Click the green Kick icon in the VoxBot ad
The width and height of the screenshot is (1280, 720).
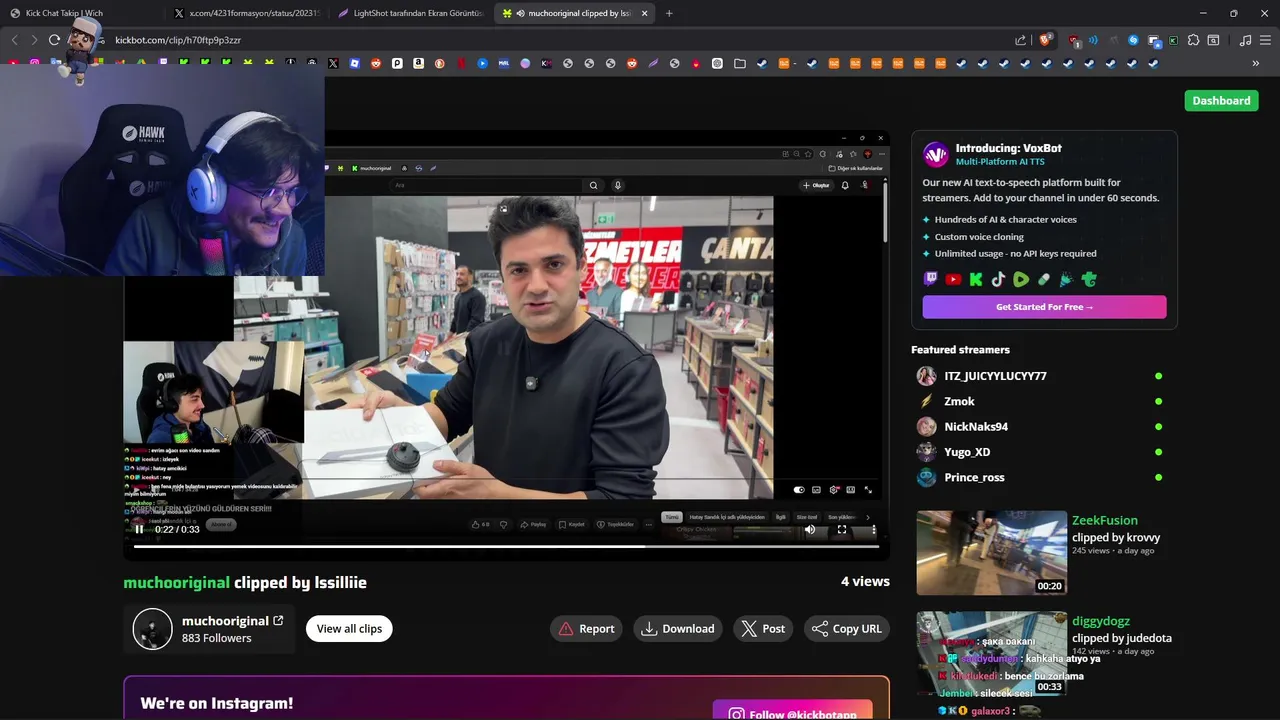click(976, 280)
